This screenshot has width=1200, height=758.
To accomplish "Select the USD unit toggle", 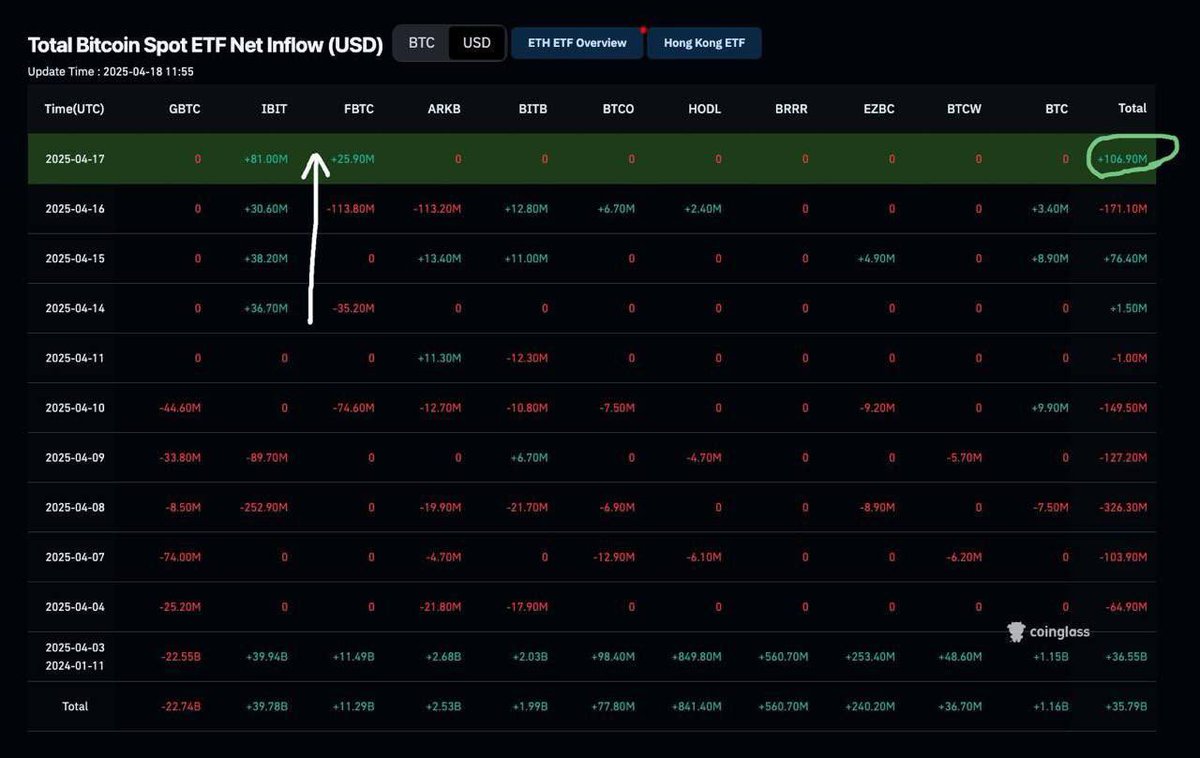I will pos(477,43).
